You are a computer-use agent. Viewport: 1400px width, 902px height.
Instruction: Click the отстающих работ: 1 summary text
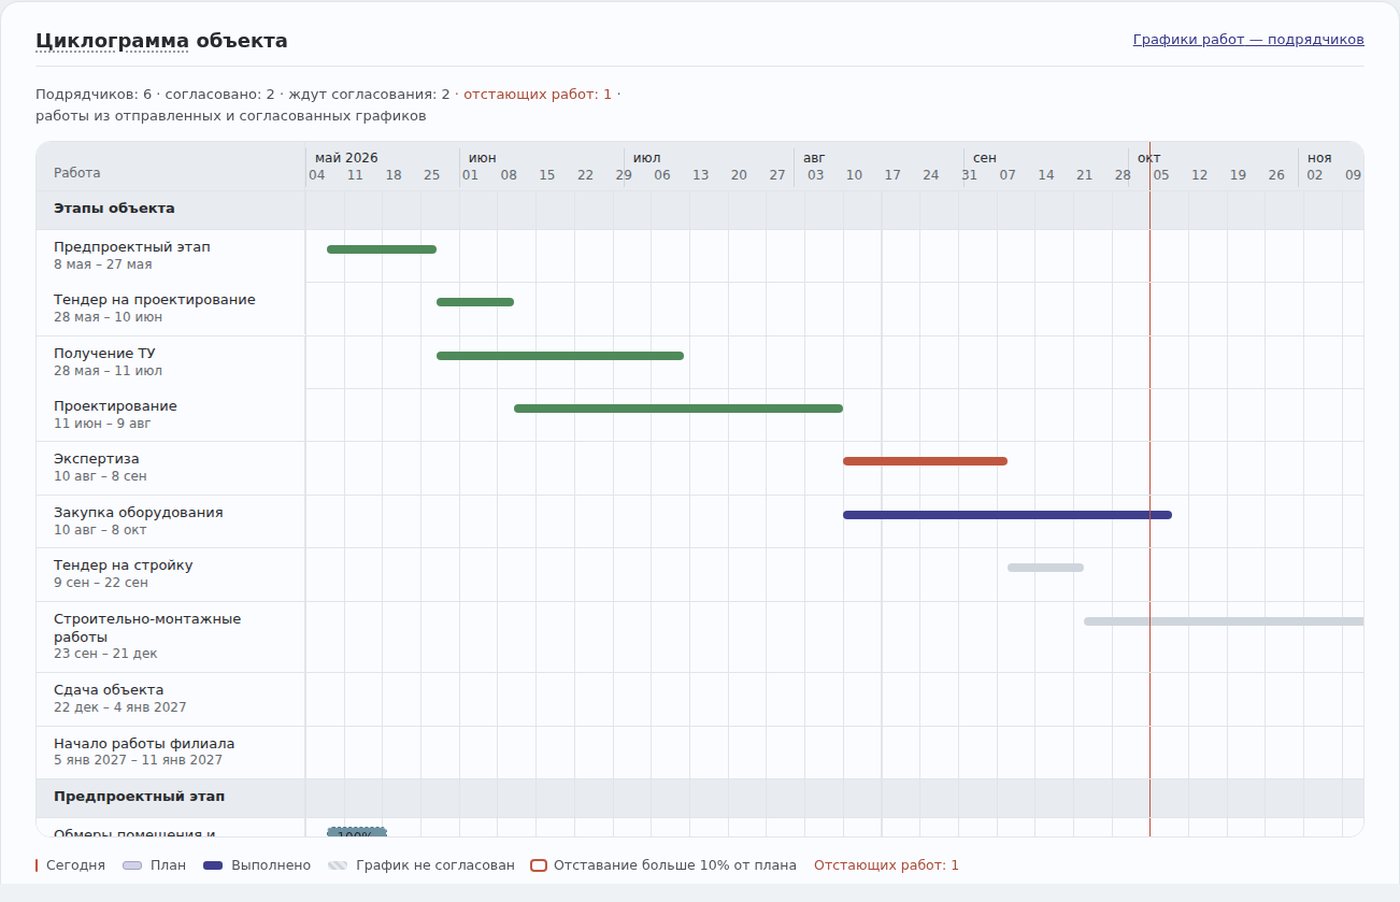(x=537, y=94)
